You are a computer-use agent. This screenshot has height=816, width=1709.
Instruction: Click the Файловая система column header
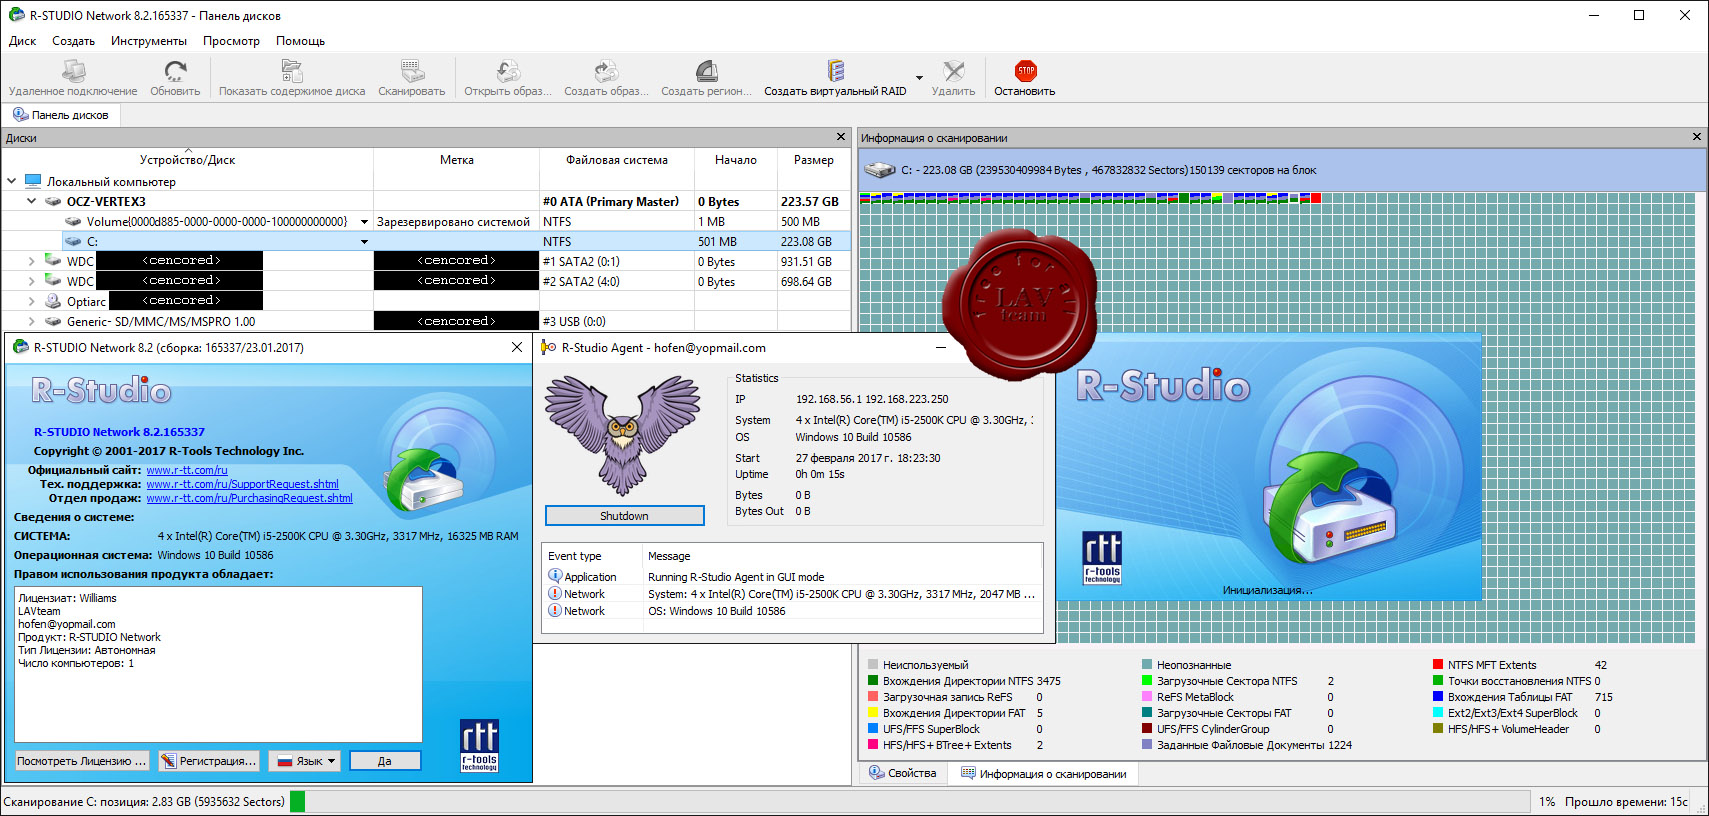(617, 160)
